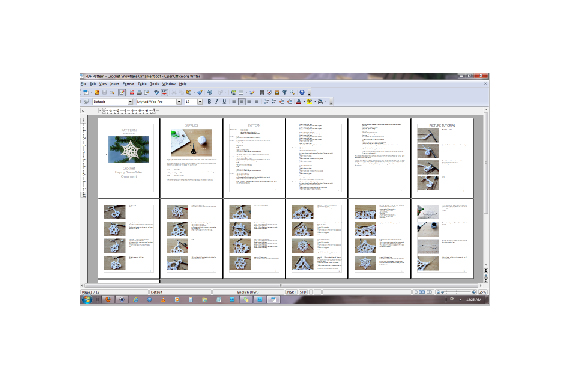570x380 pixels.
Task: Open the Spelling and Grammar check
Action: coord(157,93)
